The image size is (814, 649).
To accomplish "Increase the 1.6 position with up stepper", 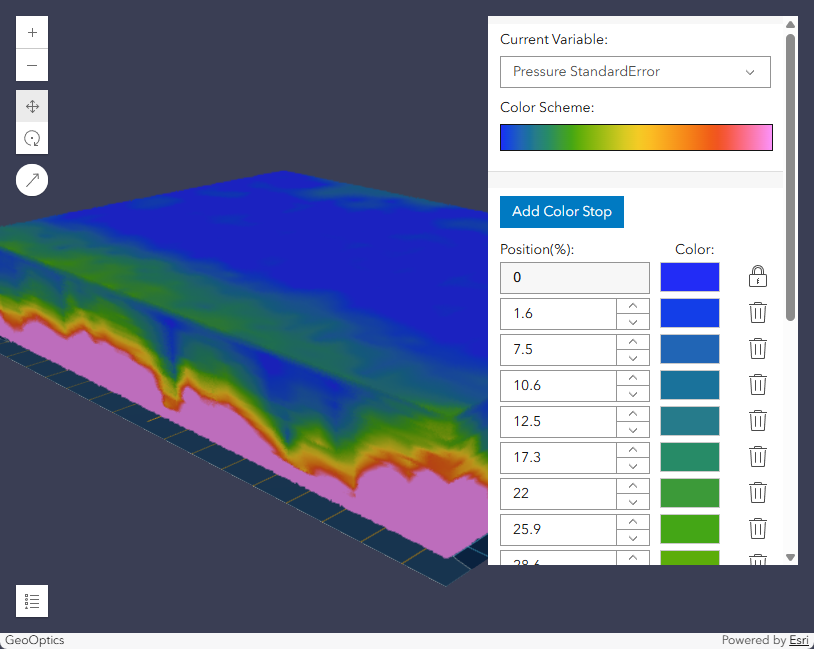I will point(634,306).
